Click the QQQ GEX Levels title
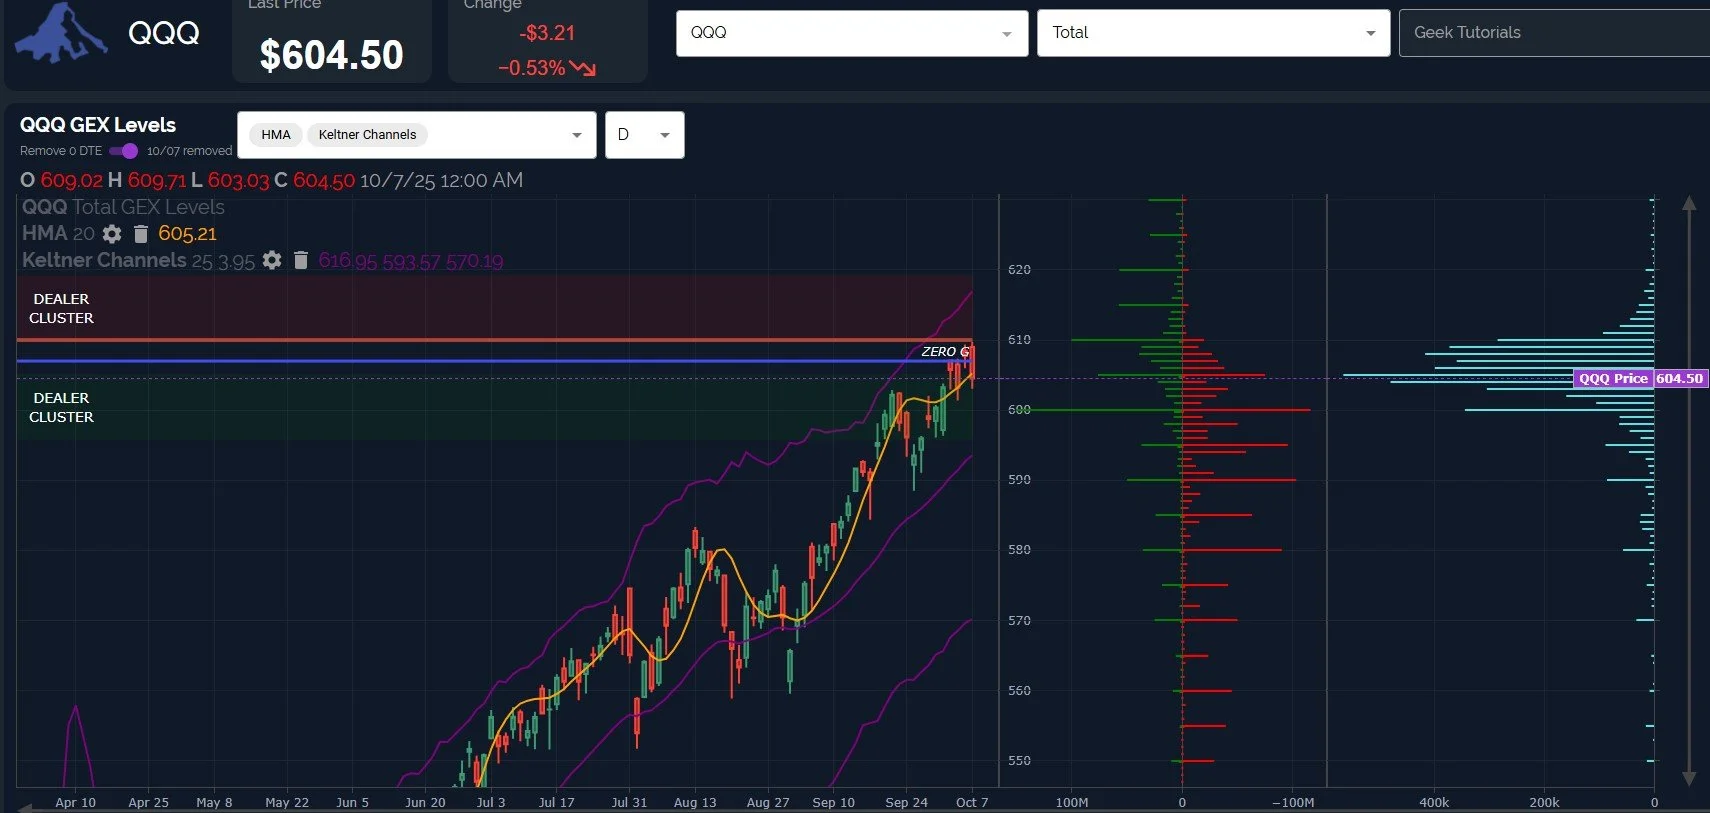 [x=98, y=125]
